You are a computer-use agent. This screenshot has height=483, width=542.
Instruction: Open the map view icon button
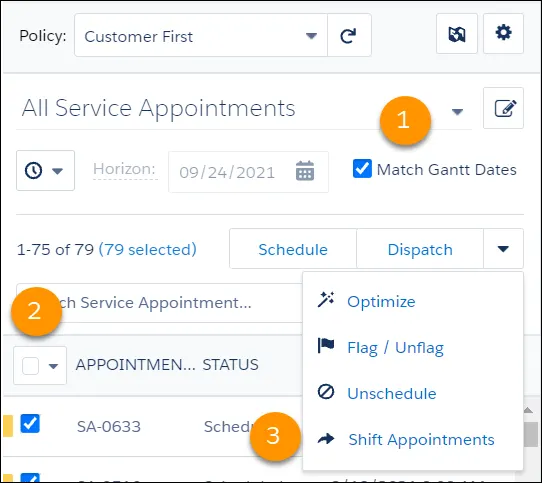coord(457,34)
